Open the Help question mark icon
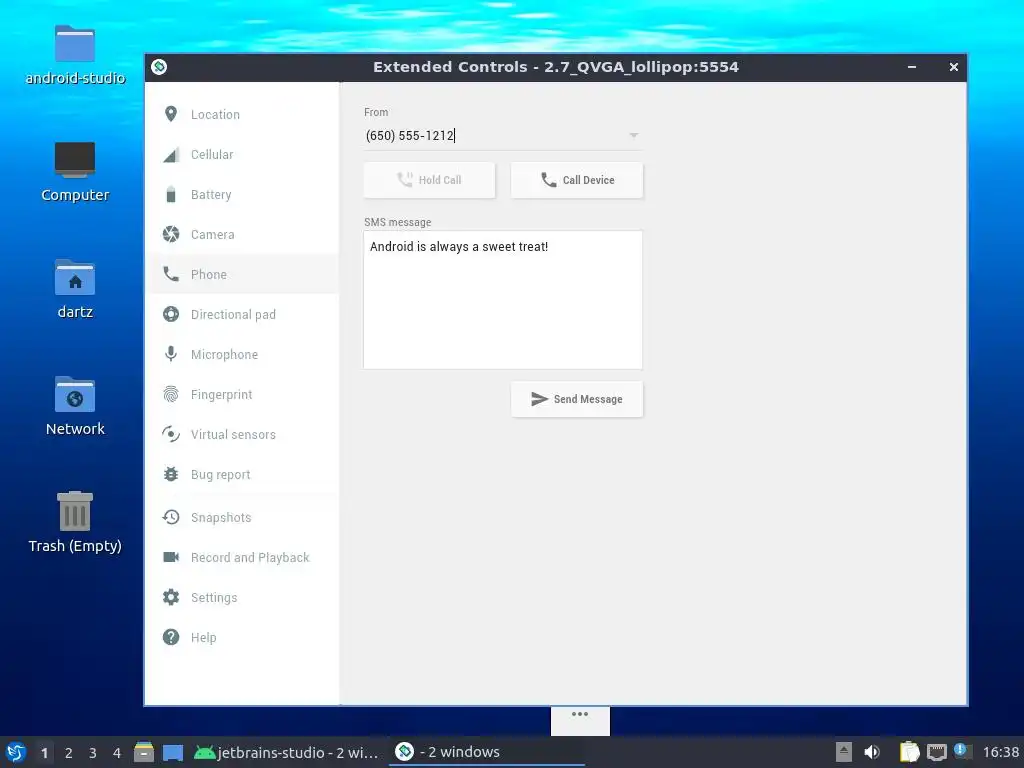This screenshot has height=768, width=1024. coord(170,637)
